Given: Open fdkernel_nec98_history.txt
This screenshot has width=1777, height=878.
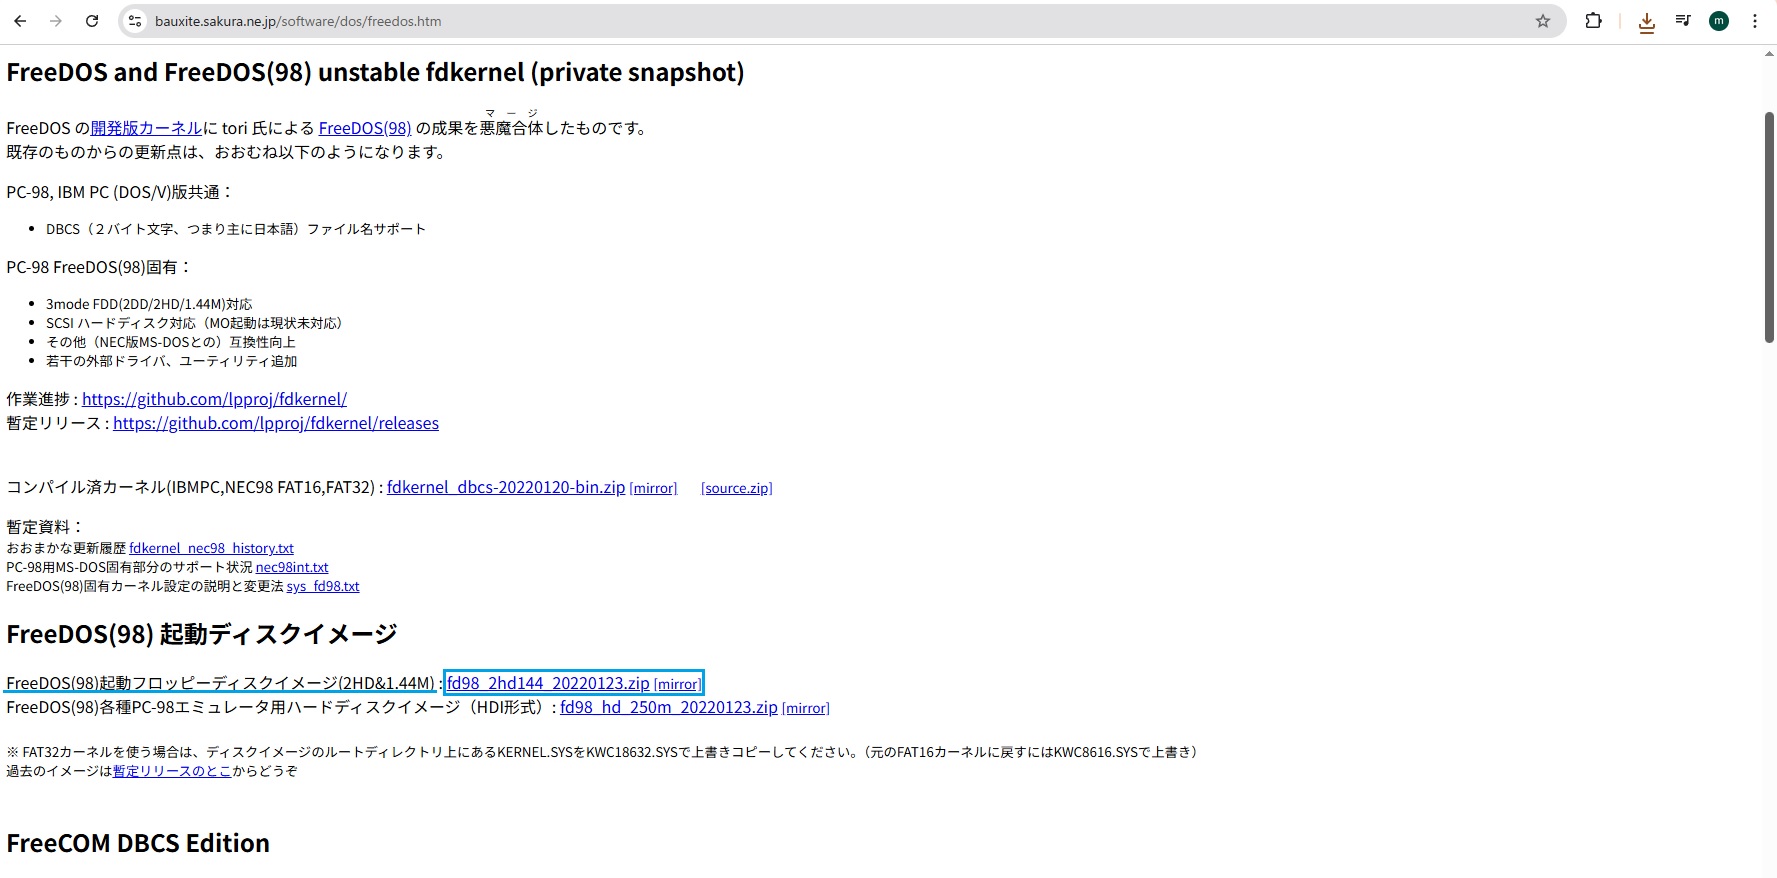Looking at the screenshot, I should pyautogui.click(x=211, y=548).
